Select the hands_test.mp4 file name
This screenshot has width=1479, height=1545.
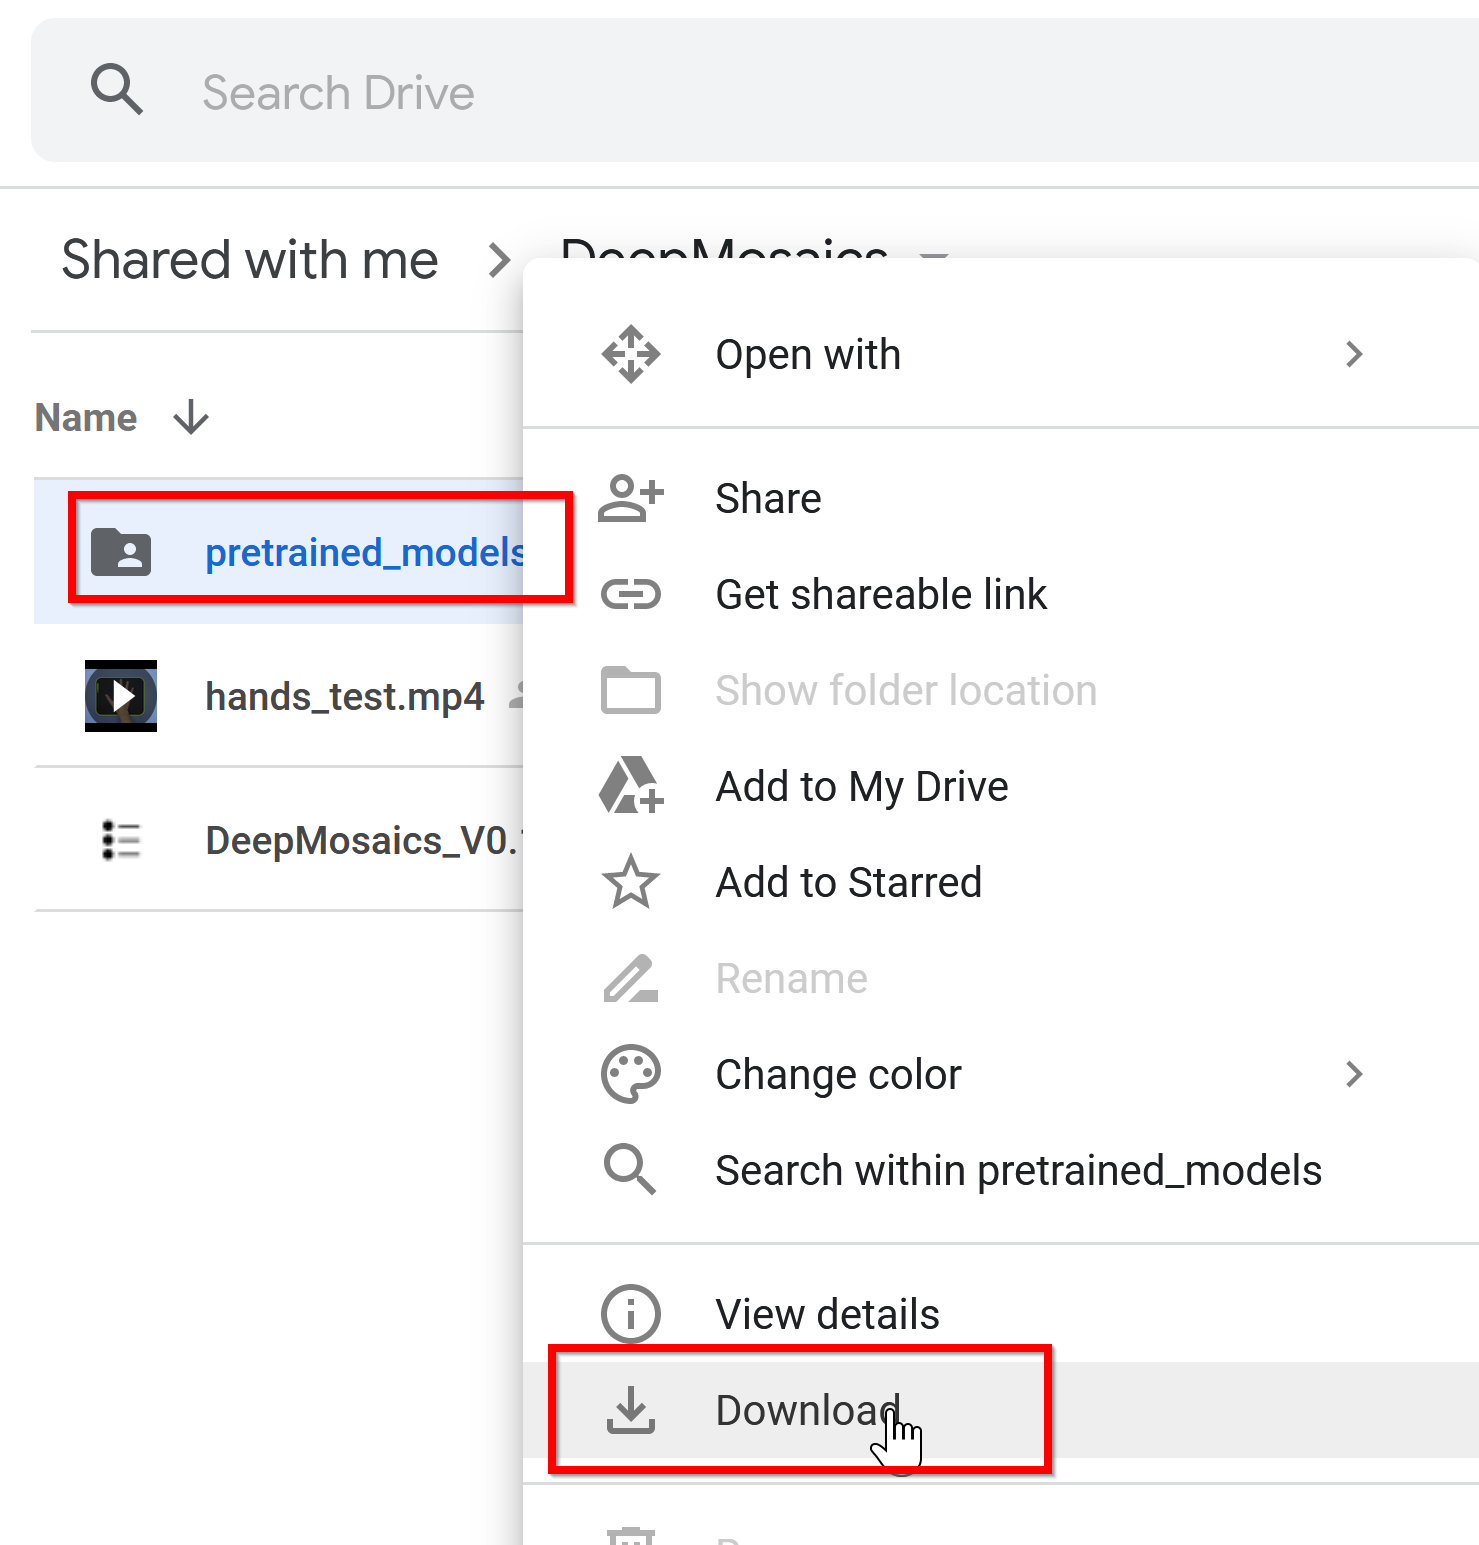tap(344, 696)
